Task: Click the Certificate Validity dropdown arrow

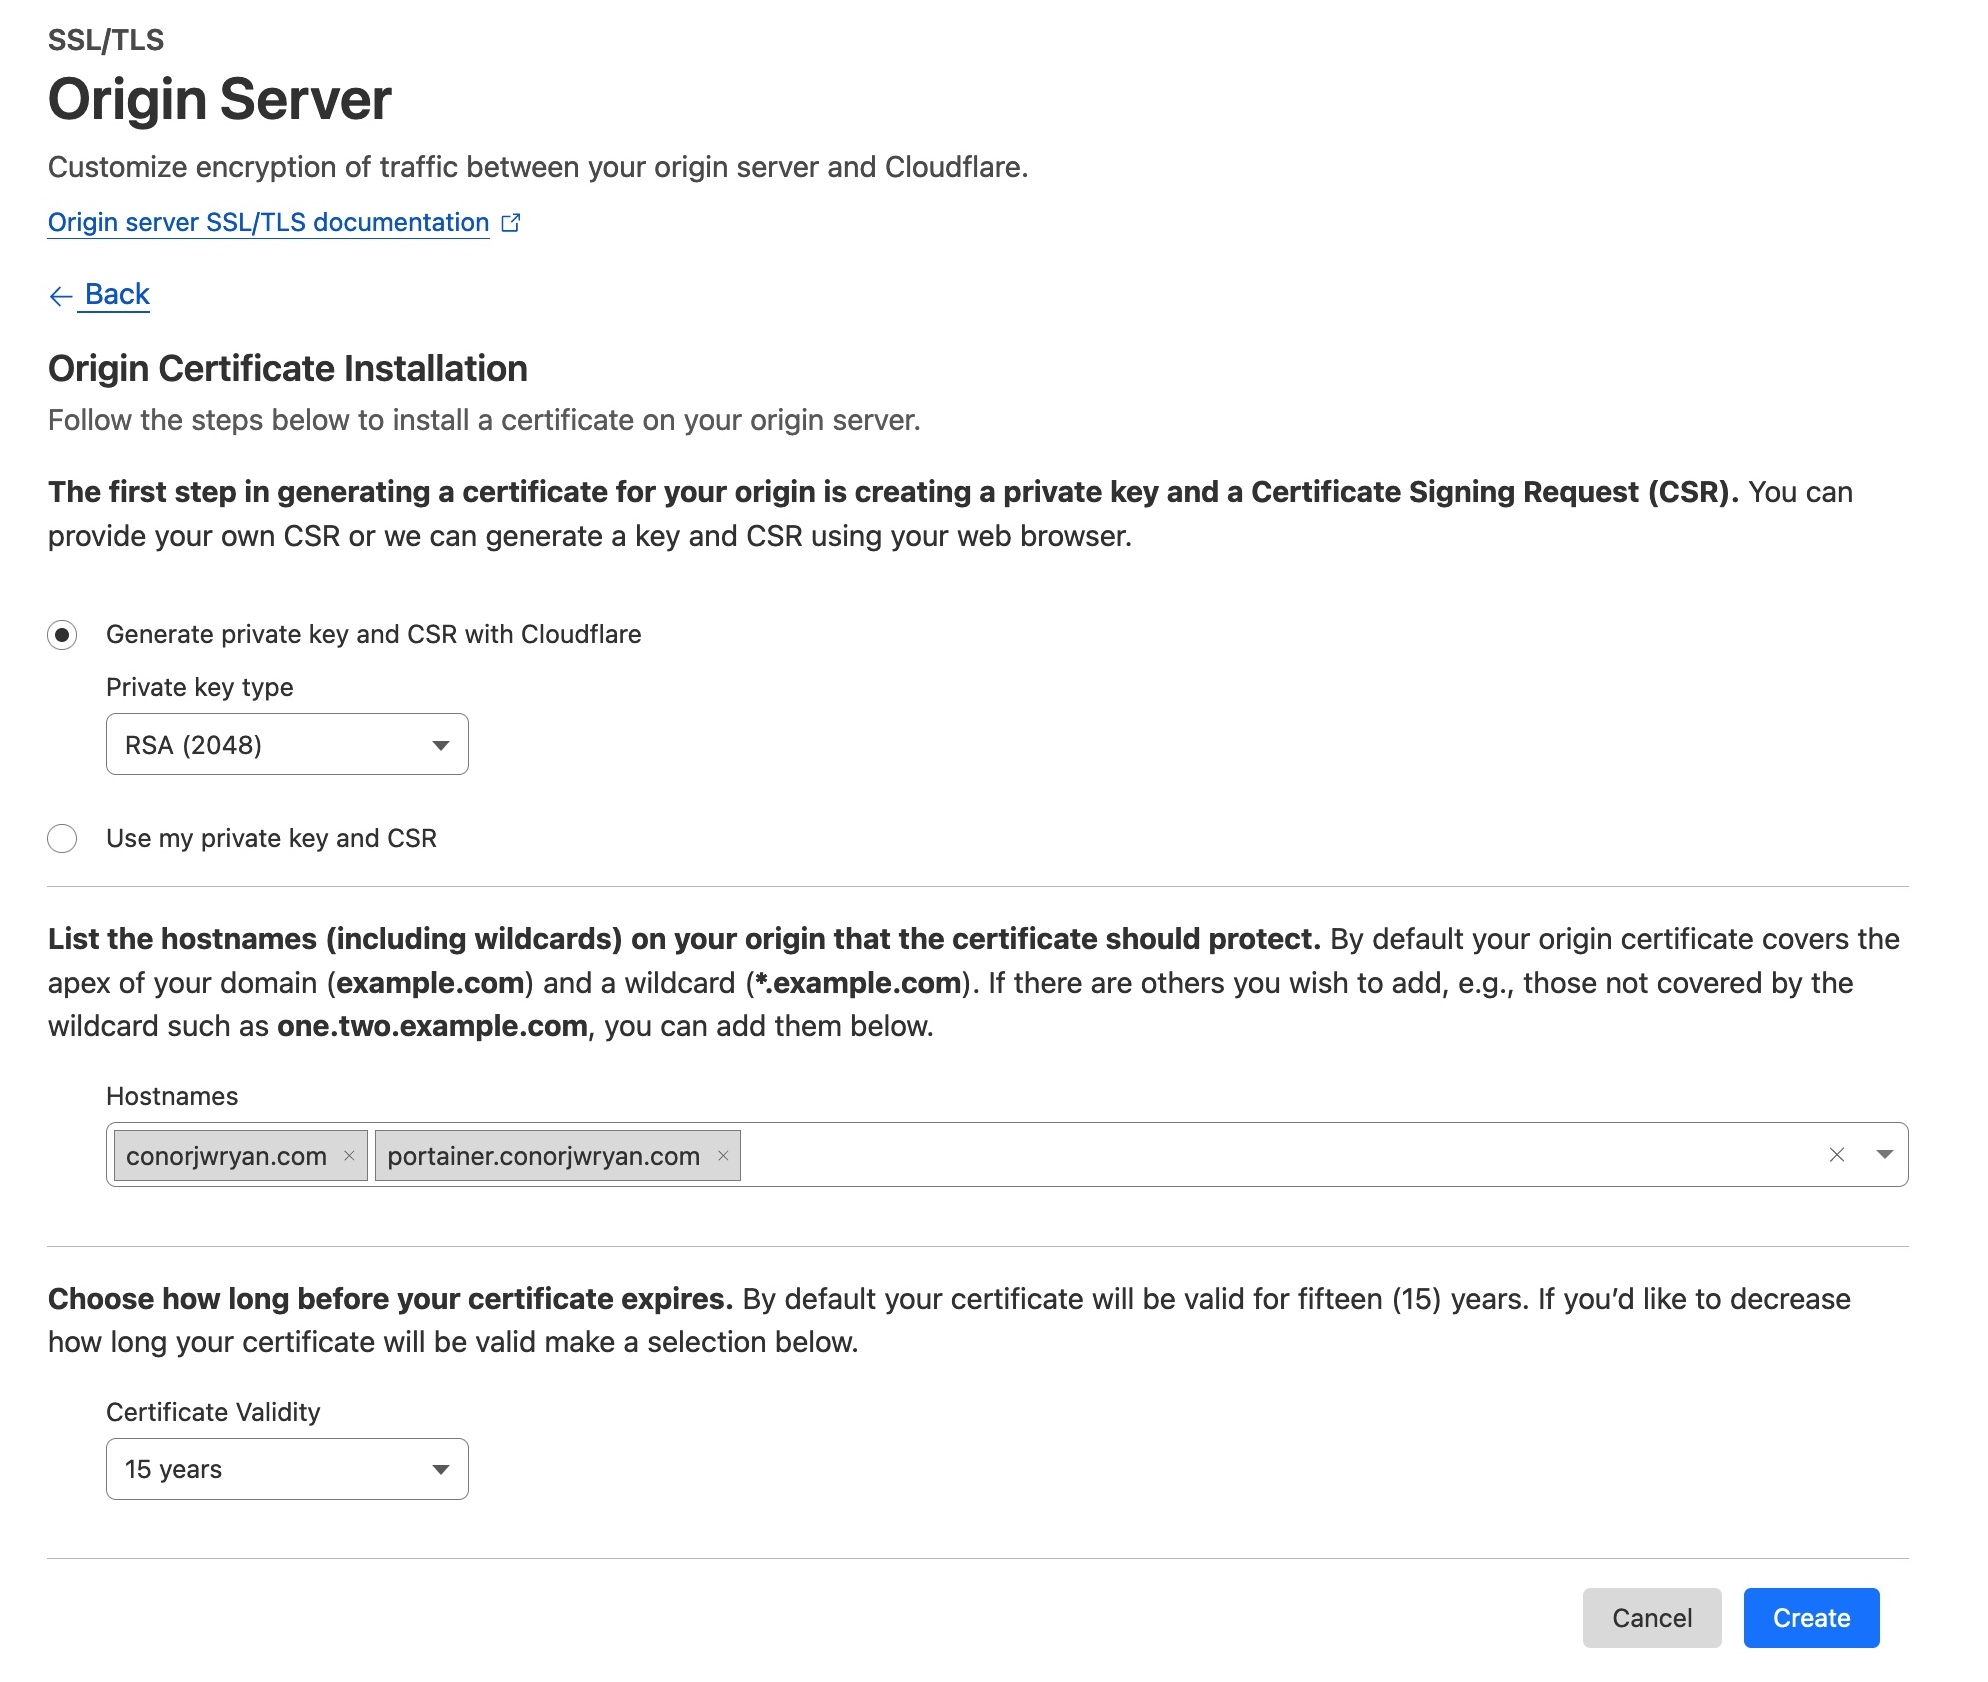Action: pyautogui.click(x=441, y=1469)
